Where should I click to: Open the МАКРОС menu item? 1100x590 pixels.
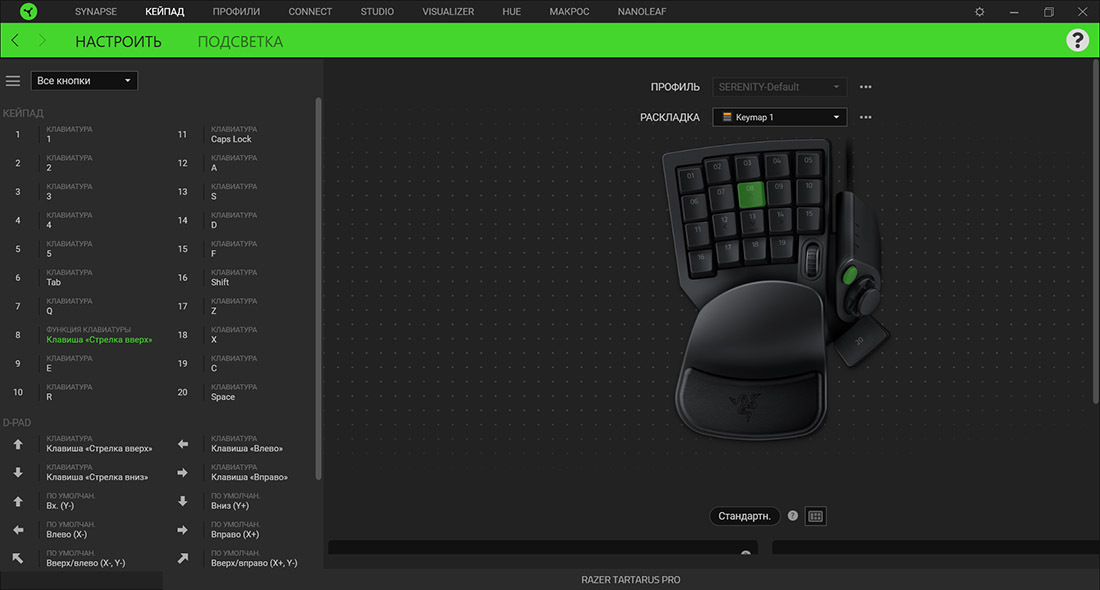tap(568, 11)
